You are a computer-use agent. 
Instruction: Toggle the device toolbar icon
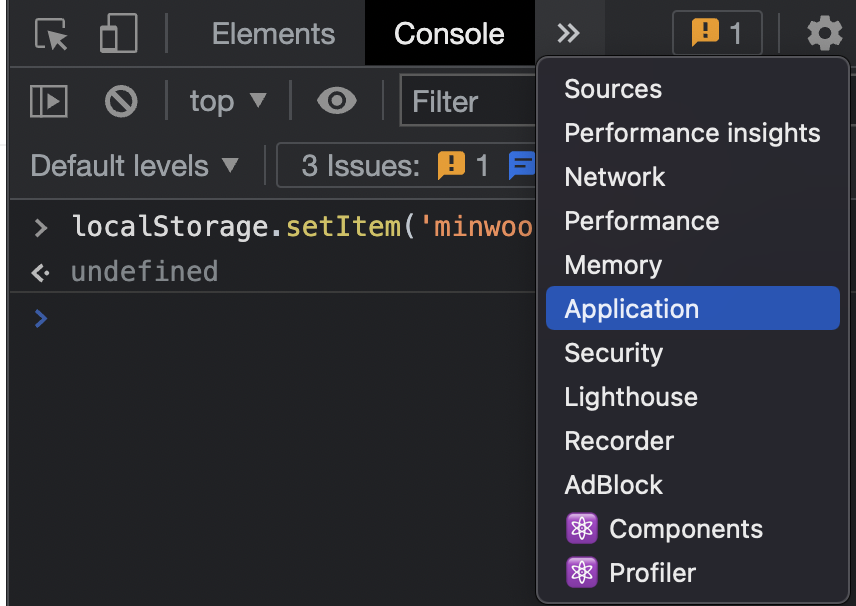118,34
